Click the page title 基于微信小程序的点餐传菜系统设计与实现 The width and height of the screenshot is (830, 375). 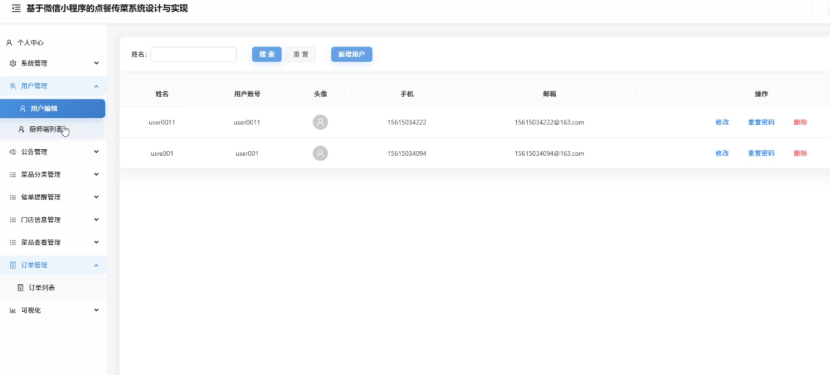tap(107, 8)
